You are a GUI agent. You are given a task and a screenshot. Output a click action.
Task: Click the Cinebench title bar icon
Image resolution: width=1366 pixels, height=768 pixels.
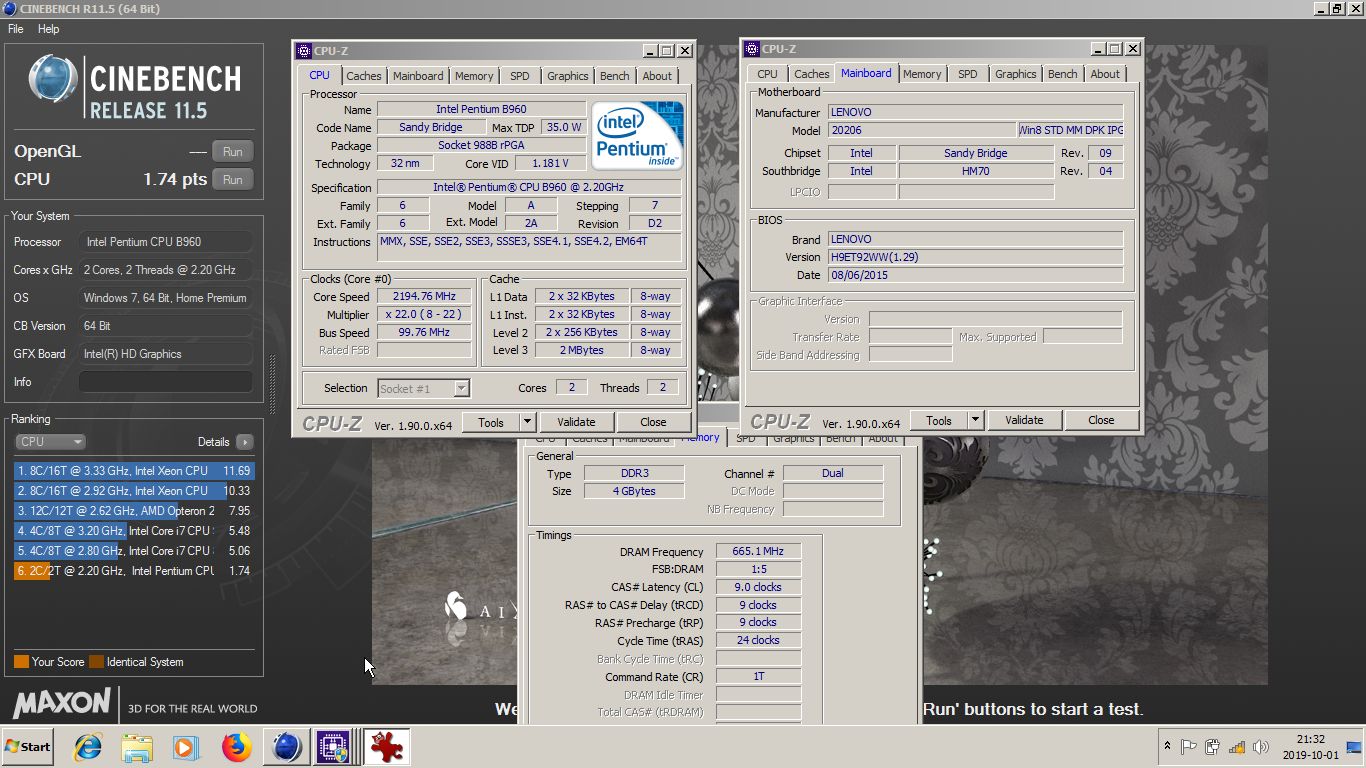click(9, 9)
